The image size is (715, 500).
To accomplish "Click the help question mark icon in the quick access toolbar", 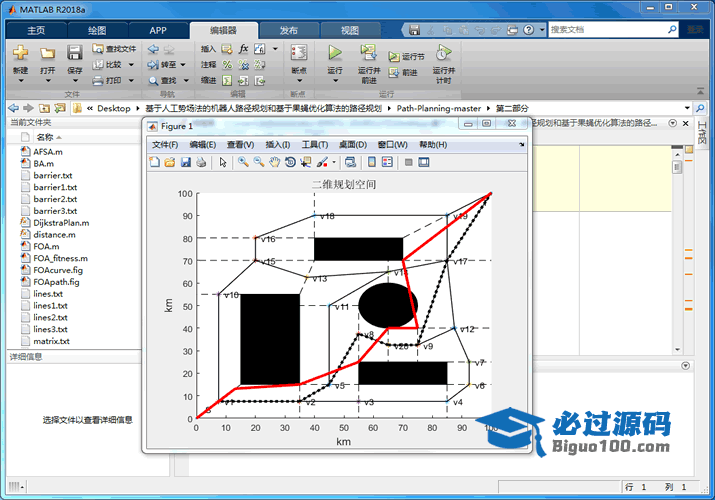I will point(528,30).
